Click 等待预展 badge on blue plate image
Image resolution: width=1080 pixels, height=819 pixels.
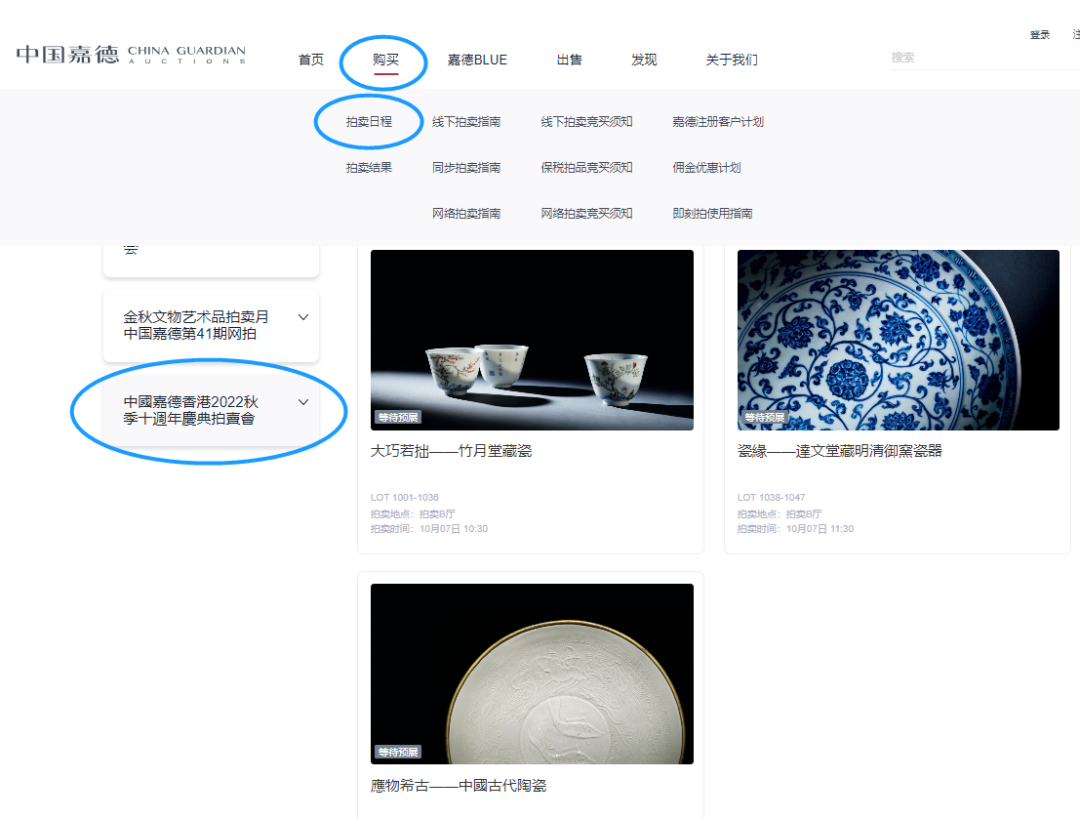[x=765, y=417]
